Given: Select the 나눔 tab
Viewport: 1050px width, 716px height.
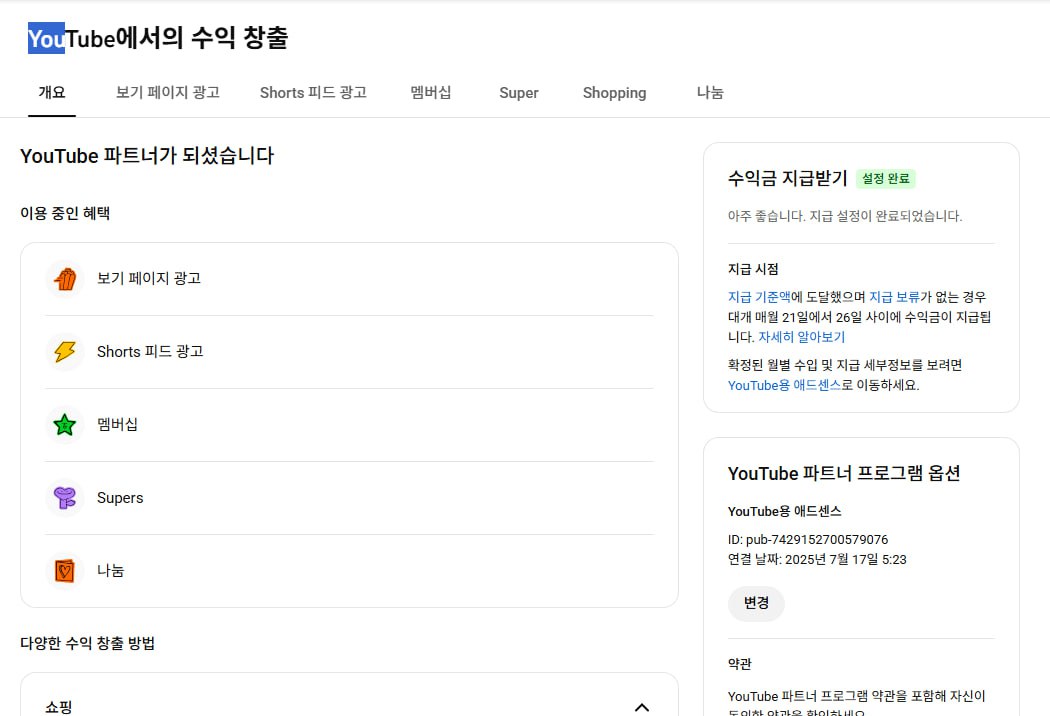Looking at the screenshot, I should tap(710, 93).
